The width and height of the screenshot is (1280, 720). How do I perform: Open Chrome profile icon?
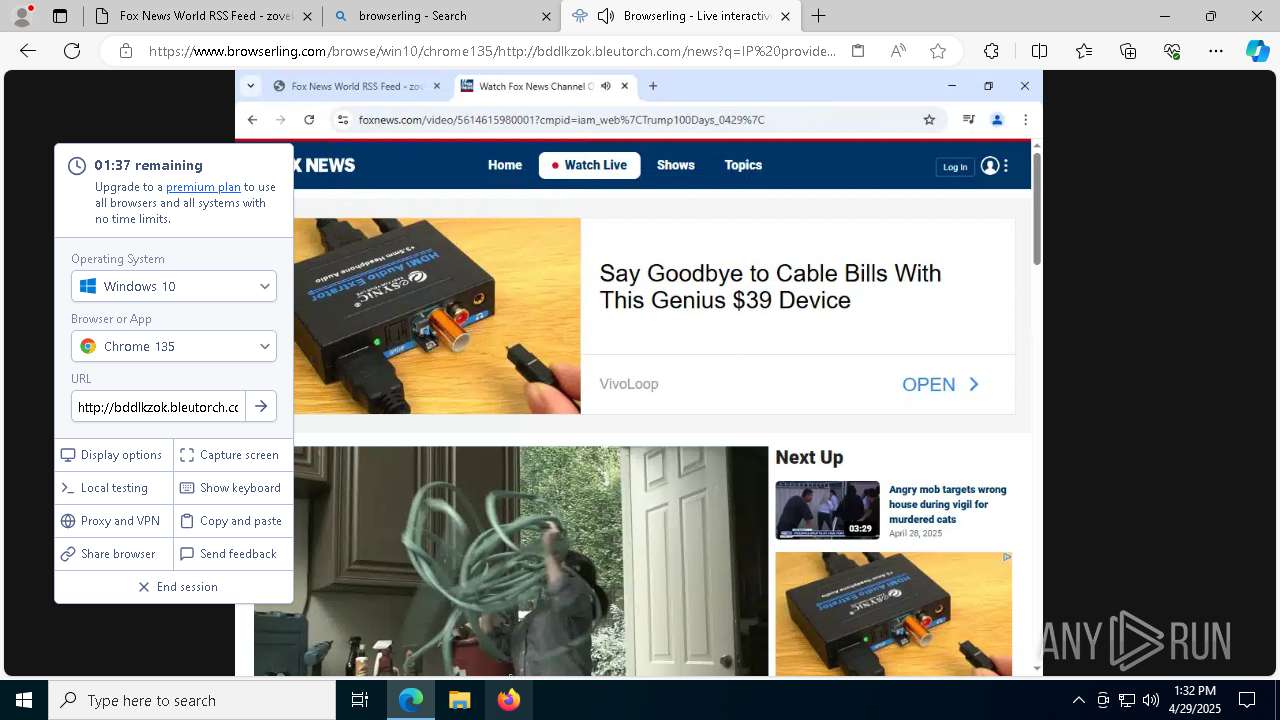point(997,120)
